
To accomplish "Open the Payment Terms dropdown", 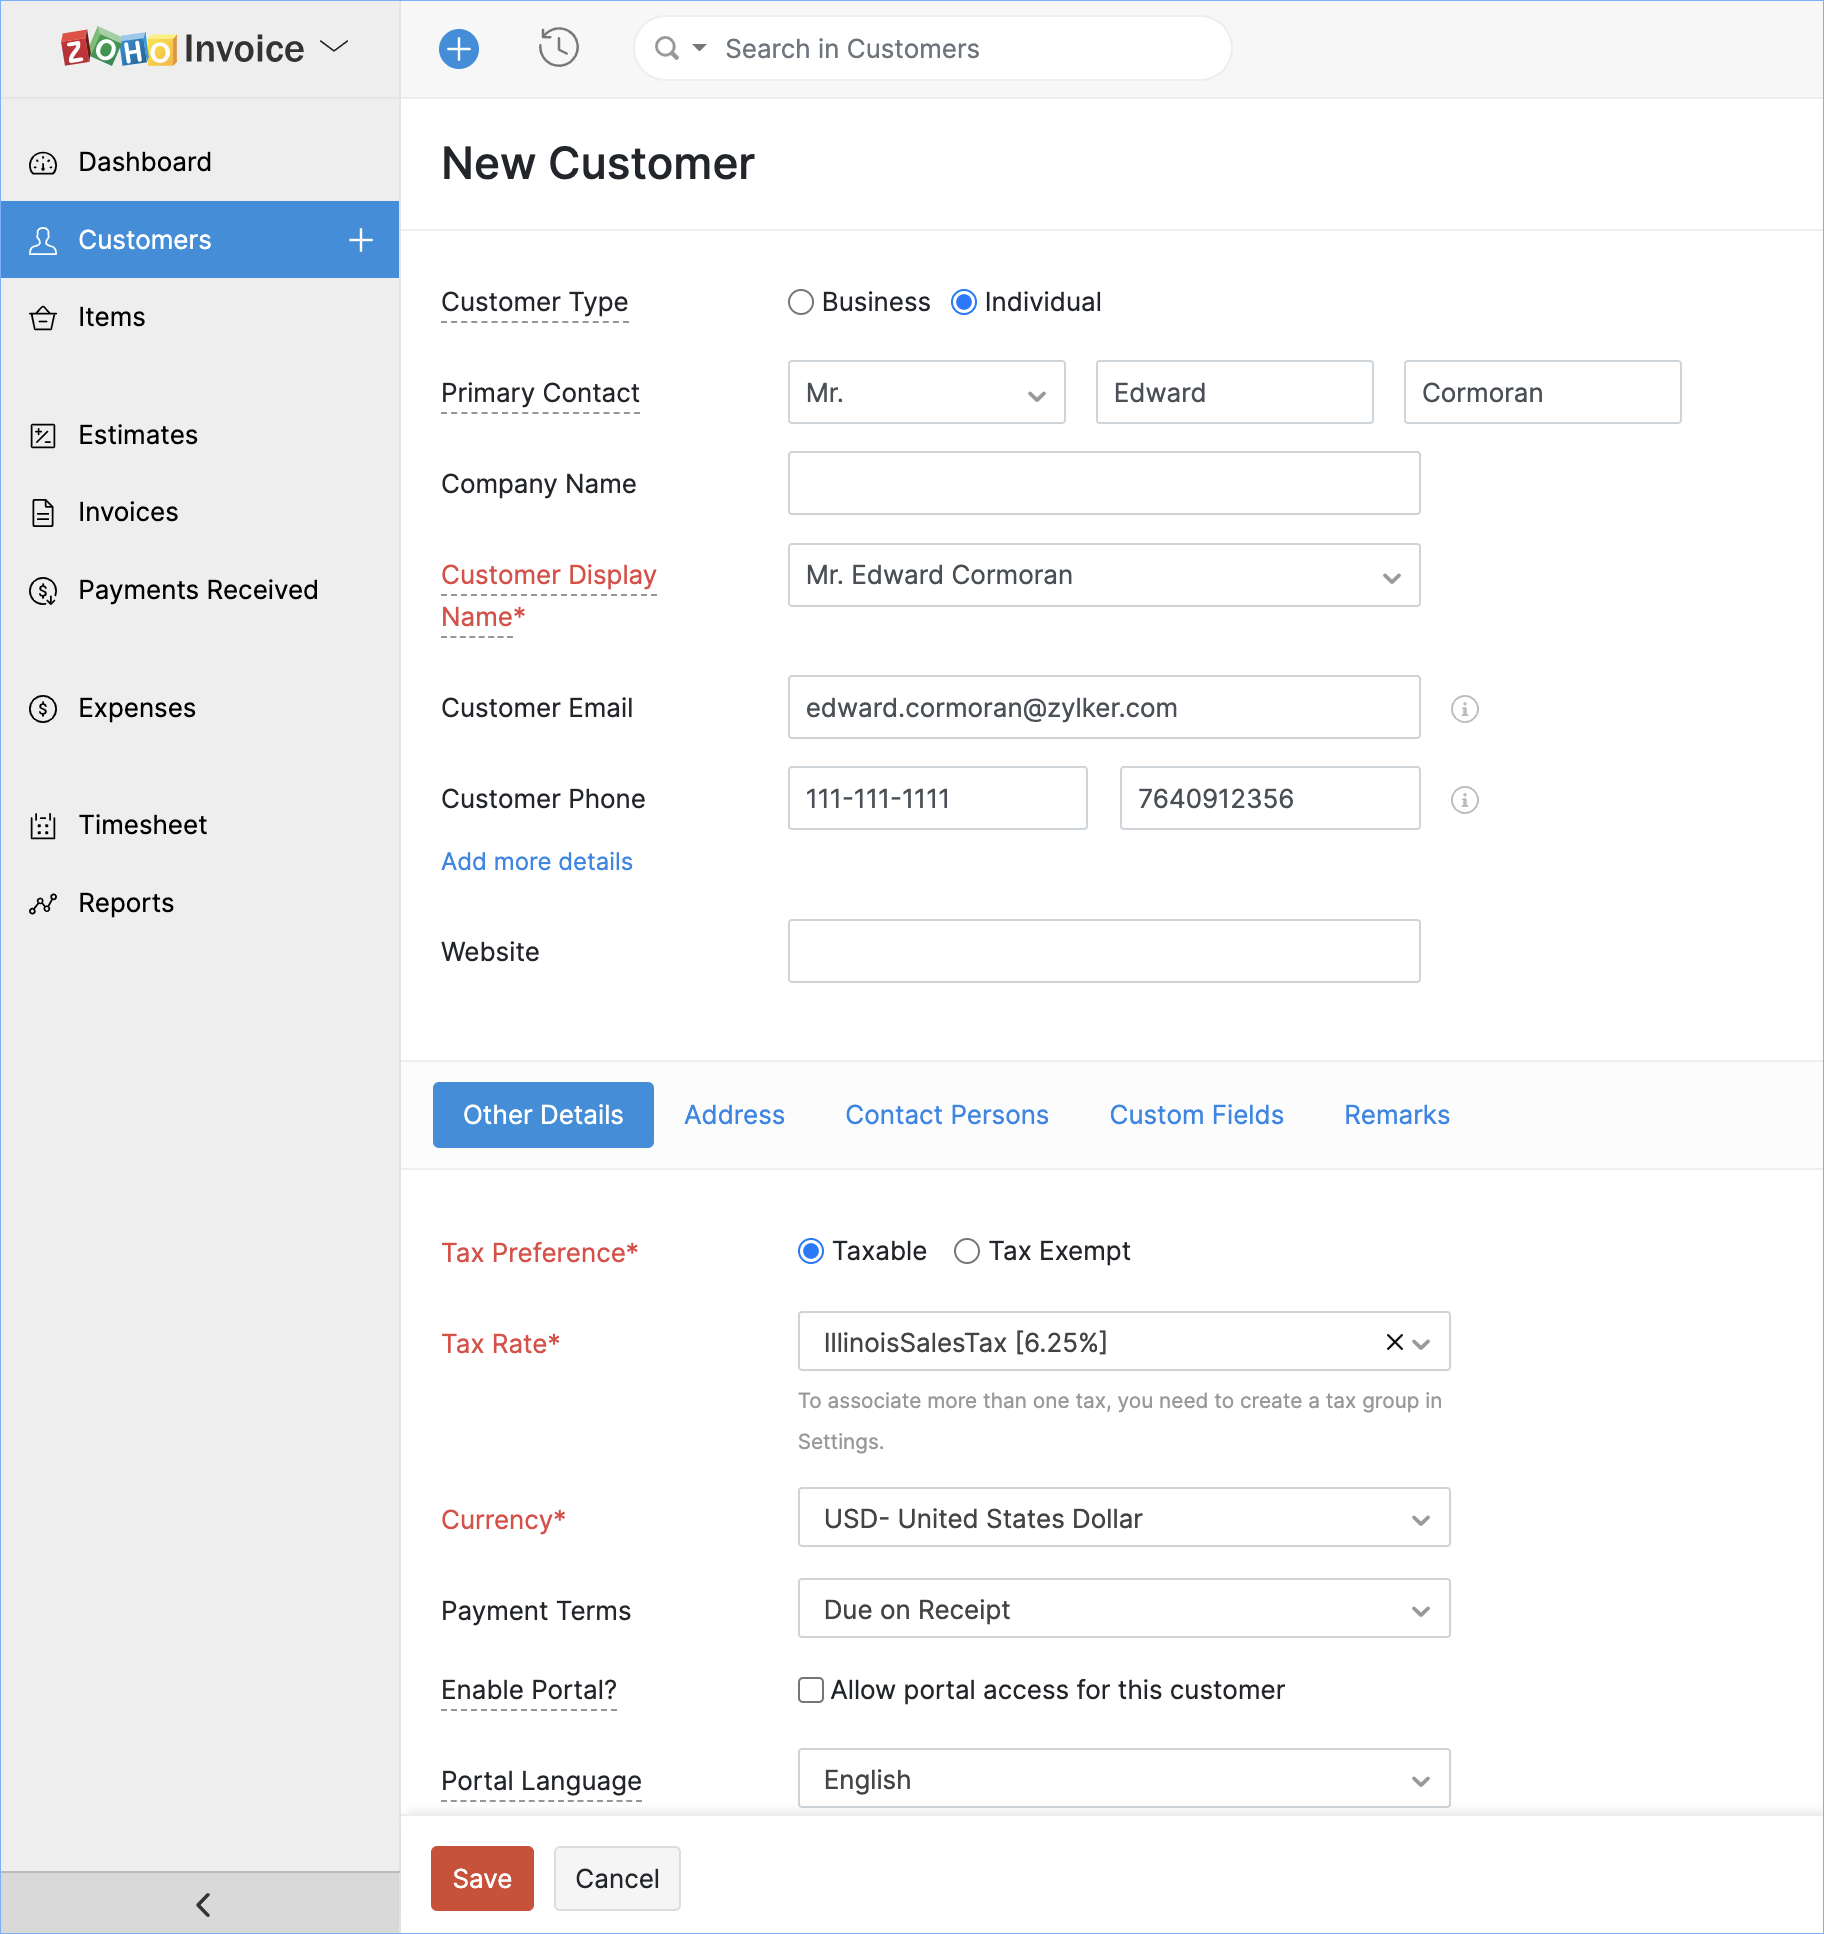I will tap(1123, 1609).
